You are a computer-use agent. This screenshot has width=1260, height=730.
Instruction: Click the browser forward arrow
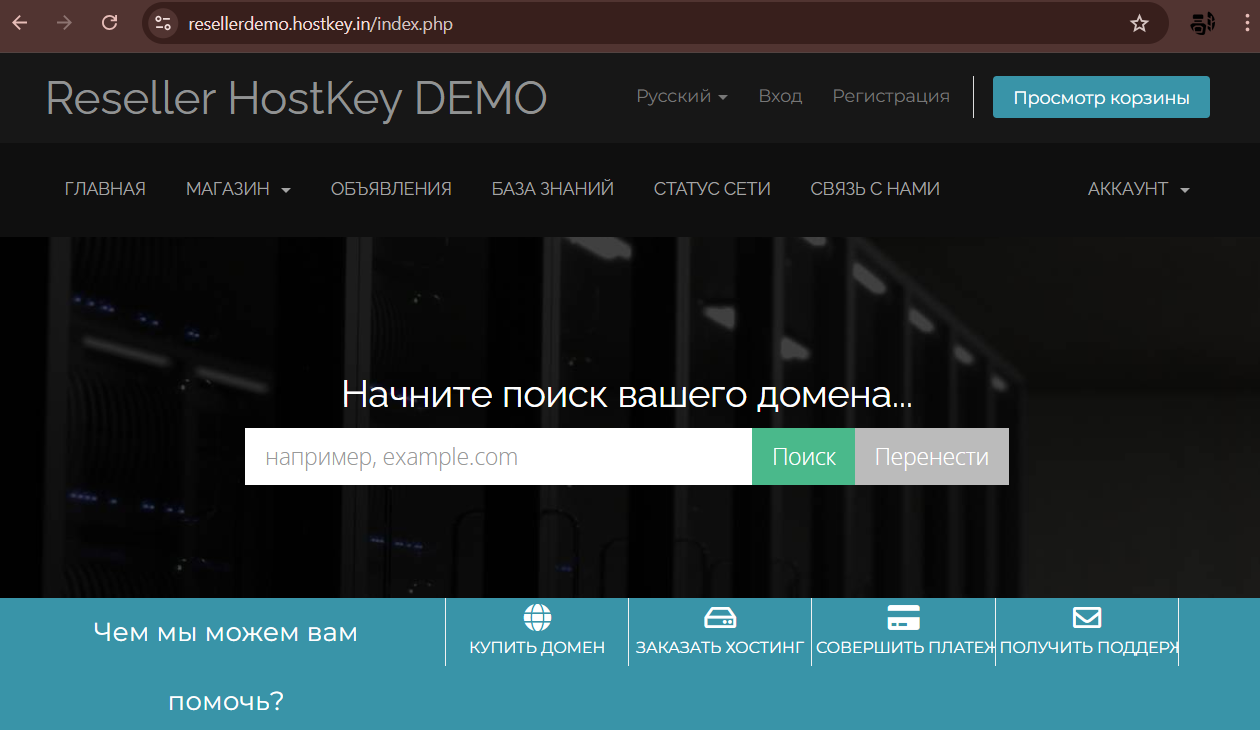65,23
